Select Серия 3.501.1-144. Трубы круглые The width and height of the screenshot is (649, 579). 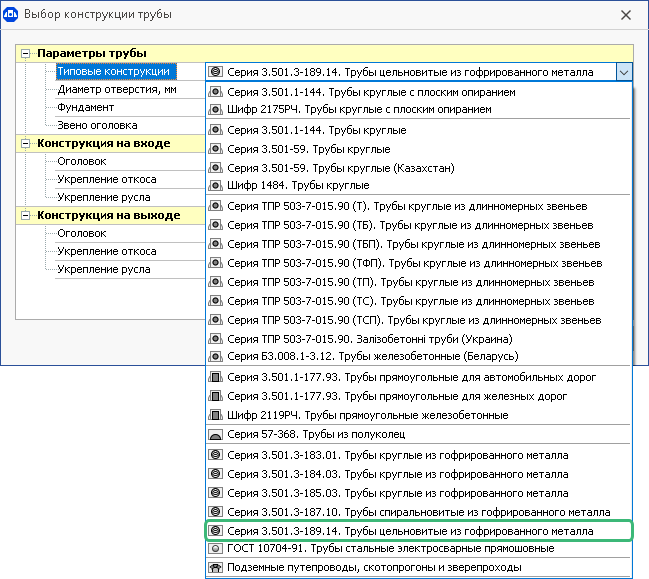point(419,130)
